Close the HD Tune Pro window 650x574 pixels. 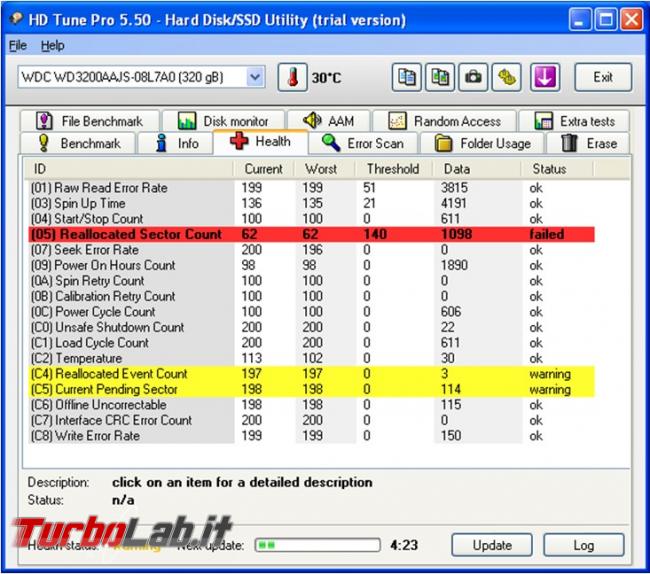tap(631, 19)
